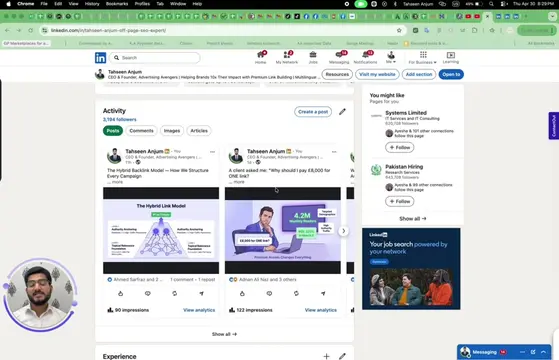Click the Resources button

click(x=337, y=74)
